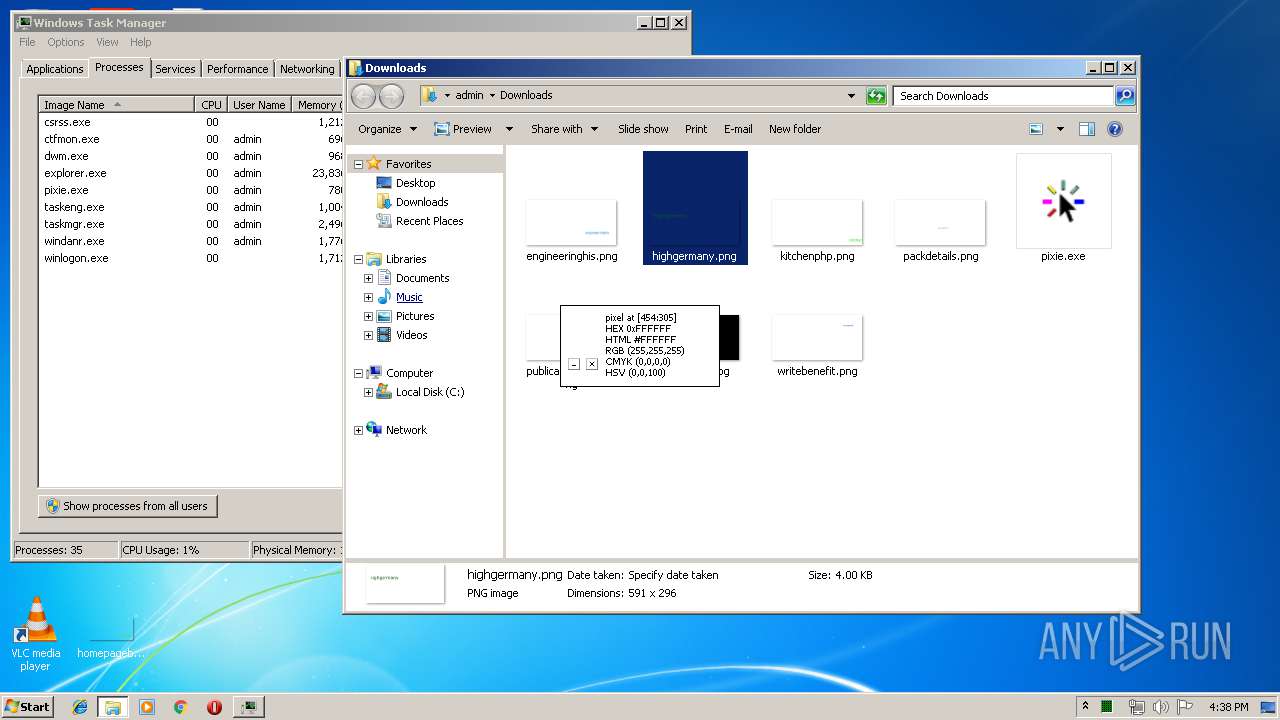This screenshot has width=1280, height=720.
Task: Select explorer.exe process row
Action: tap(191, 173)
